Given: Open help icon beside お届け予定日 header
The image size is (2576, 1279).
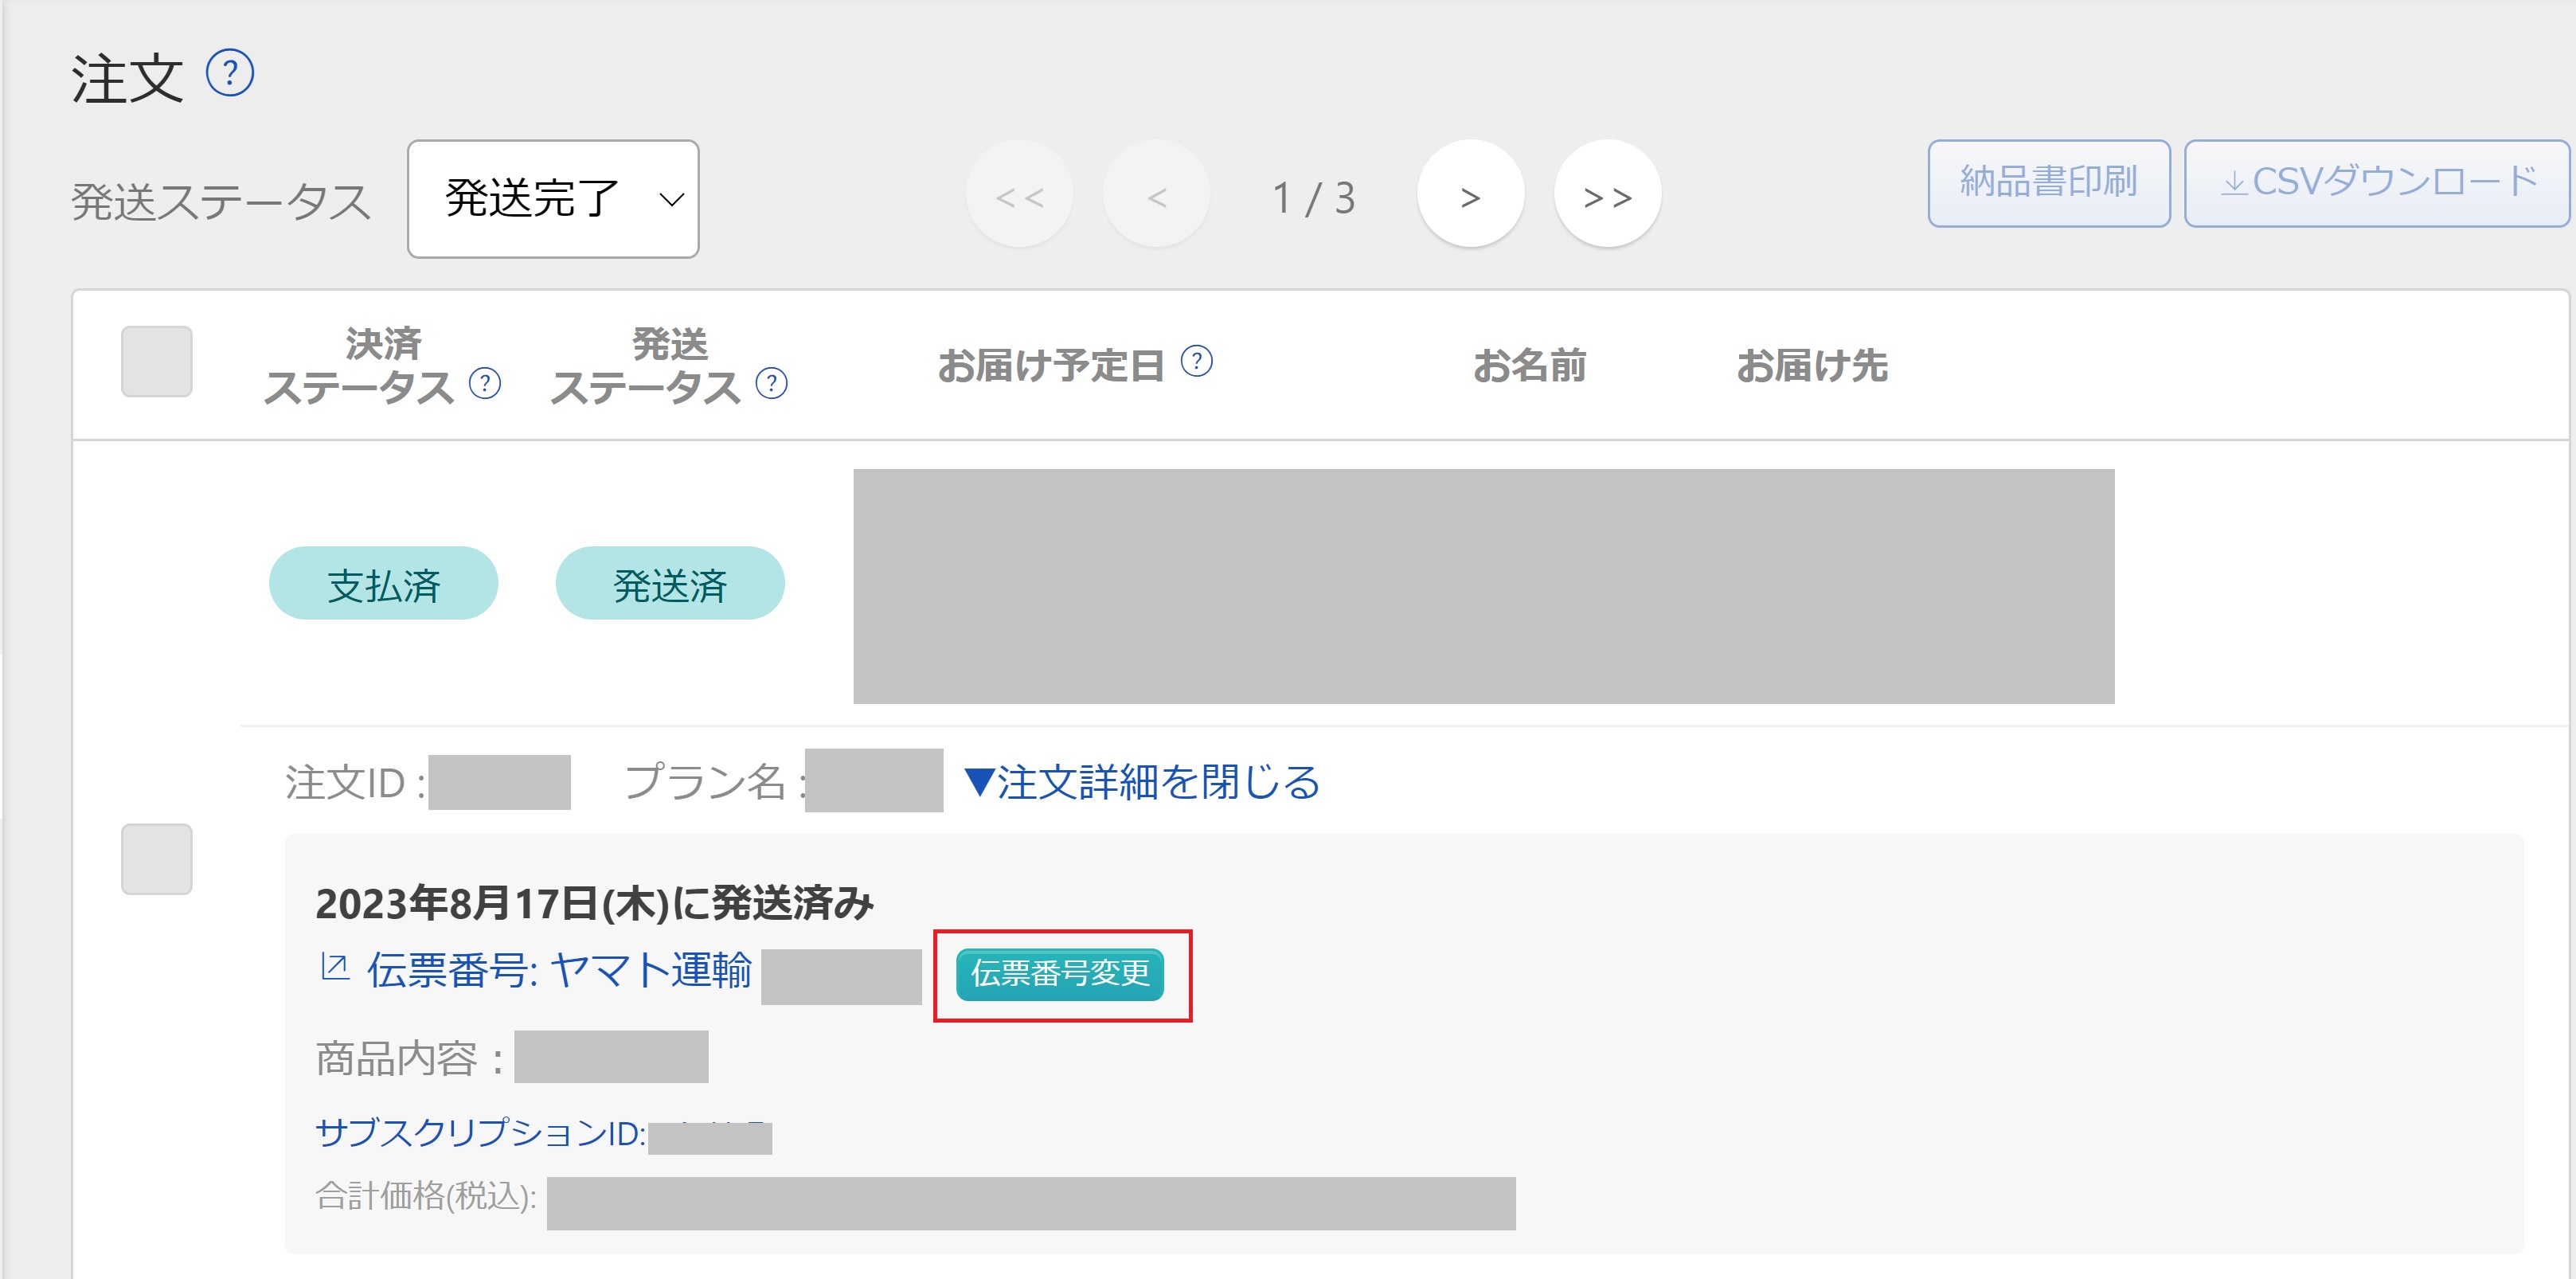Looking at the screenshot, I should point(1196,361).
